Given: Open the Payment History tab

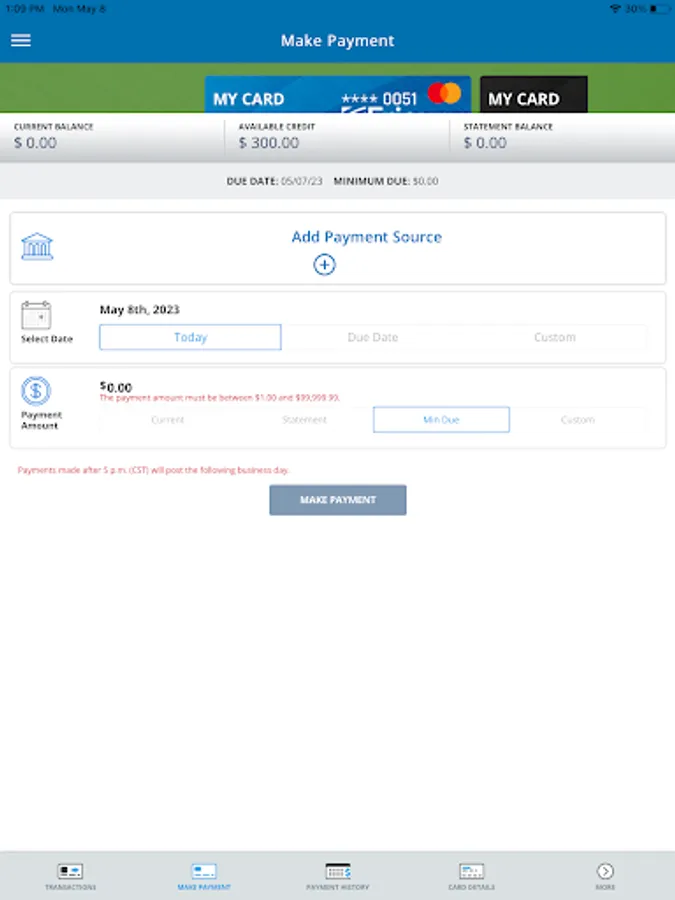Looking at the screenshot, I should [338, 876].
